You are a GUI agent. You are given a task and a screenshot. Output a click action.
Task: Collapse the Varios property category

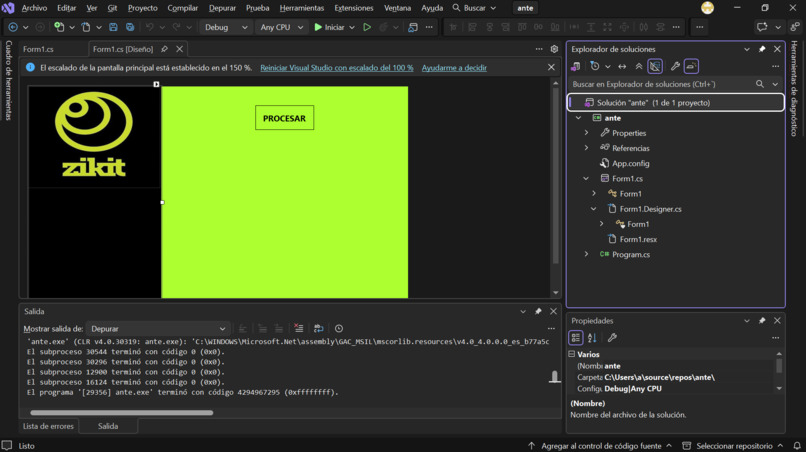[x=572, y=354]
